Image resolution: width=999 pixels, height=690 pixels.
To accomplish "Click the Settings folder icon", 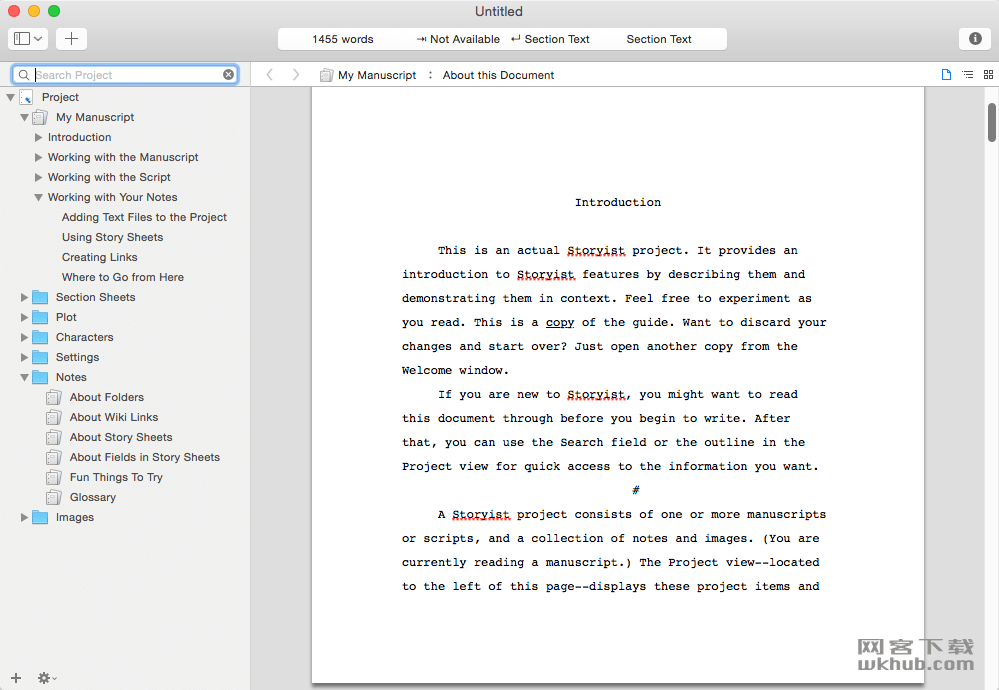I will [40, 357].
